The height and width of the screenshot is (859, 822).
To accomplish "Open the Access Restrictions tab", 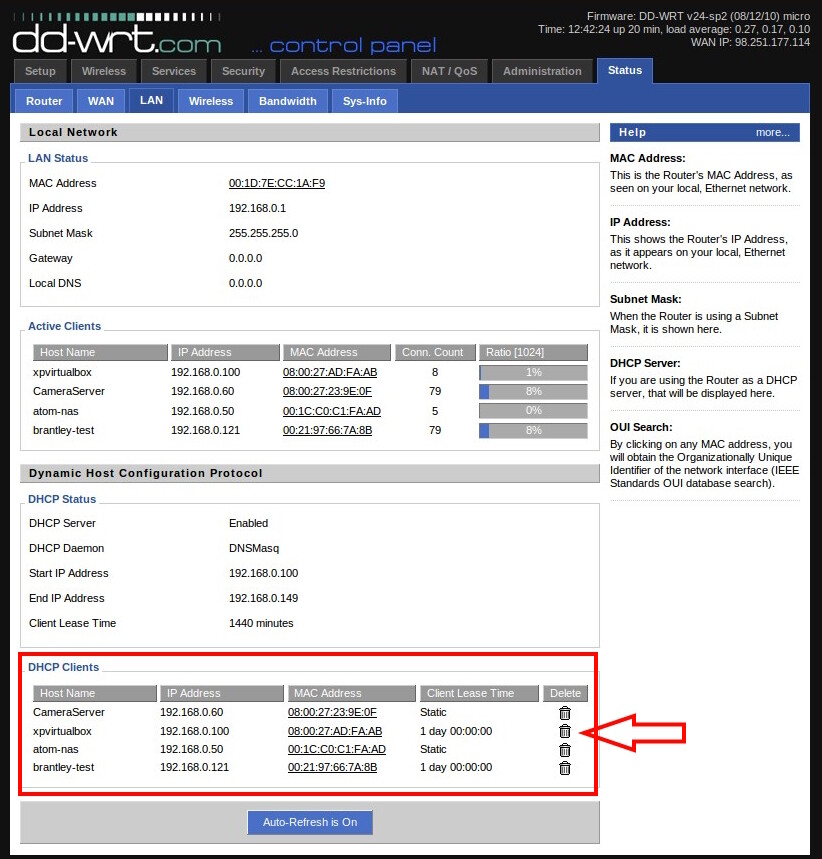I will coord(343,71).
